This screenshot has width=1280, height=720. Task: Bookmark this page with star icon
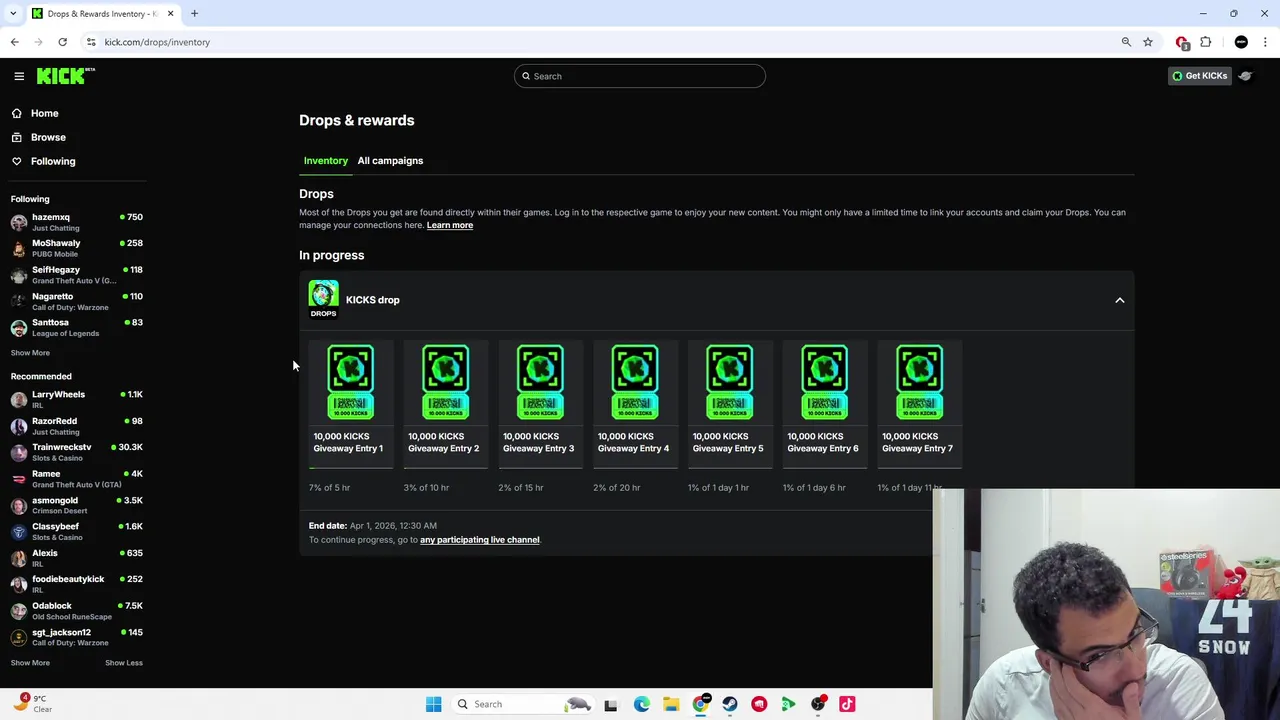1148,42
